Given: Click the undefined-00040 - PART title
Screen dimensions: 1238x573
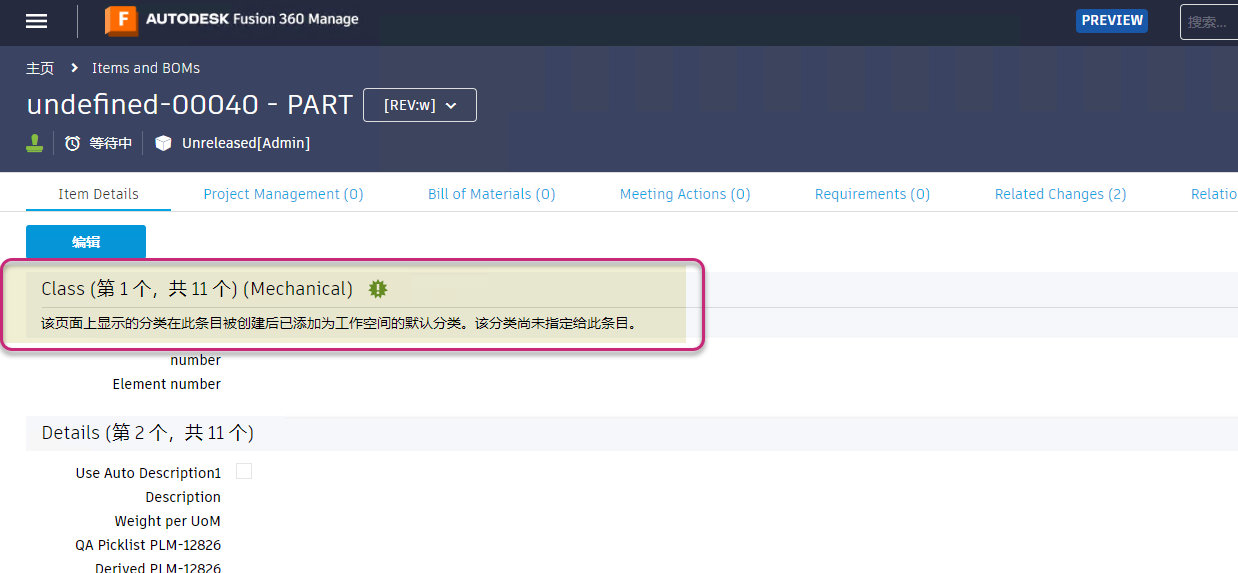Looking at the screenshot, I should tap(190, 105).
